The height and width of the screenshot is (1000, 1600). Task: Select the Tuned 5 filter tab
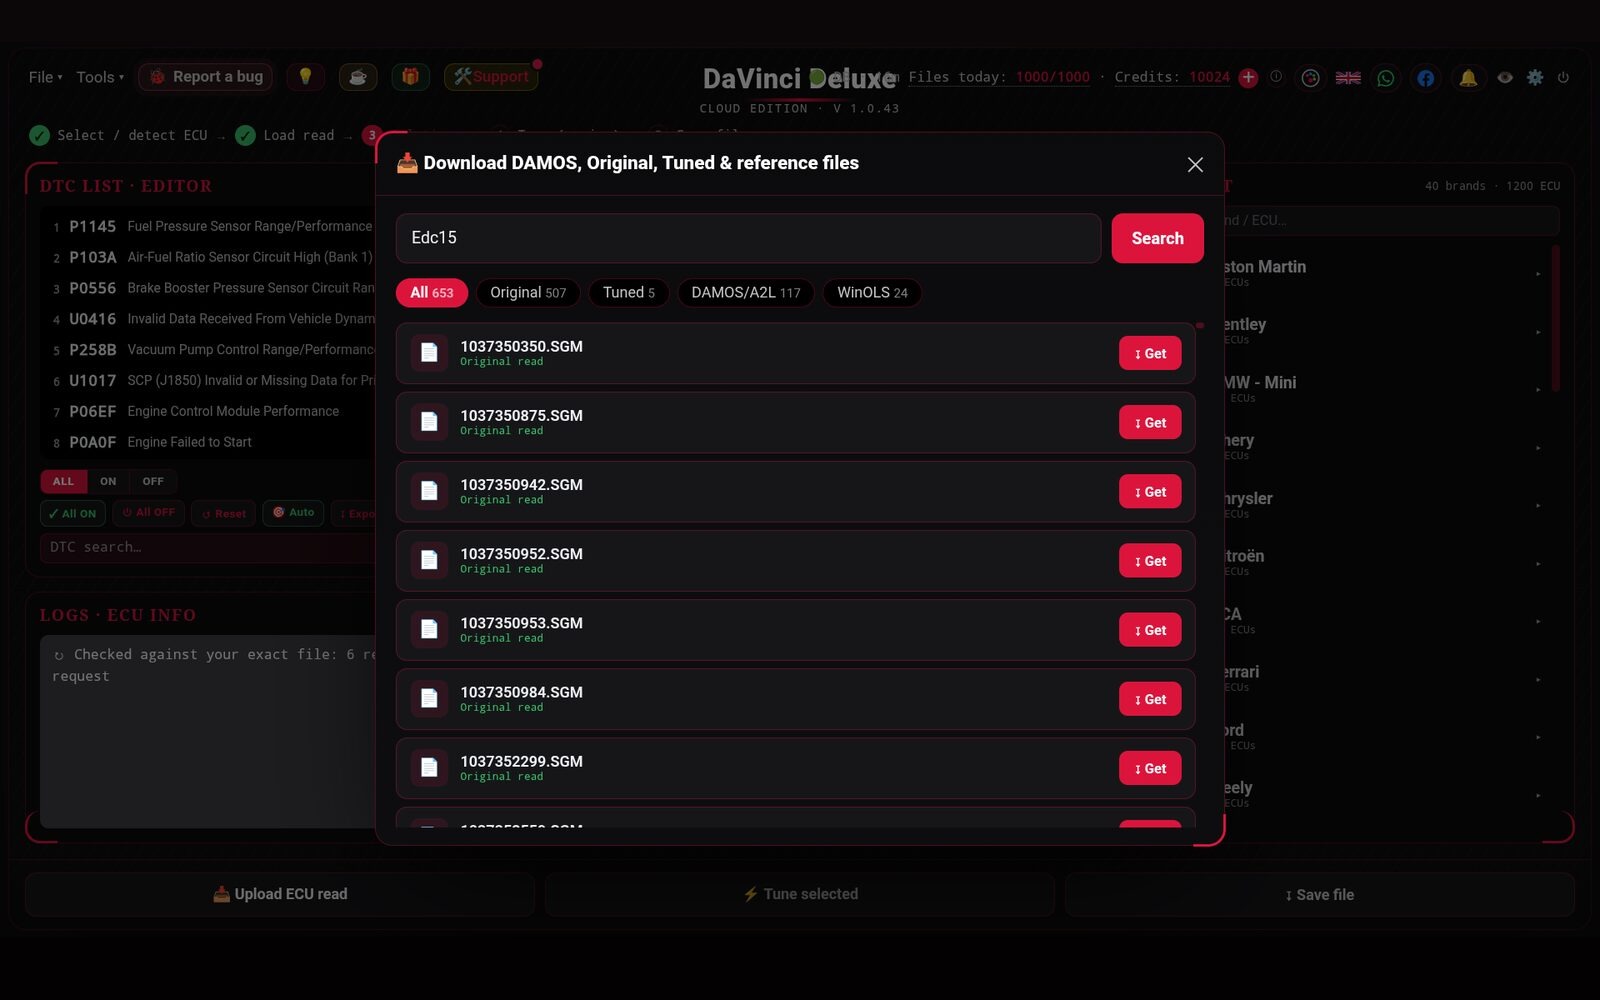coord(629,292)
